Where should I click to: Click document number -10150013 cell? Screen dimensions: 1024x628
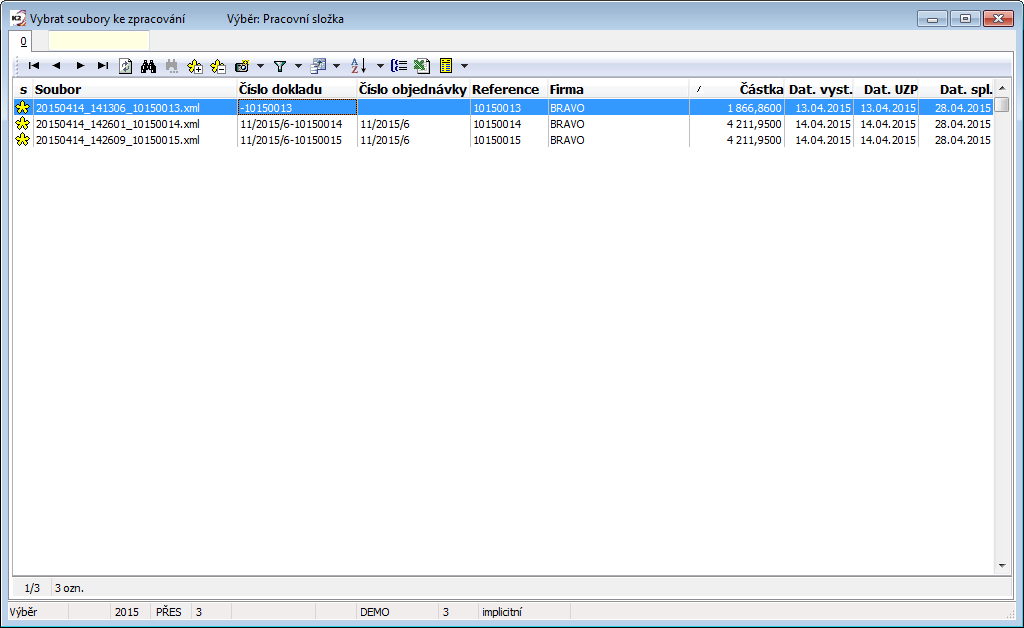pos(297,108)
